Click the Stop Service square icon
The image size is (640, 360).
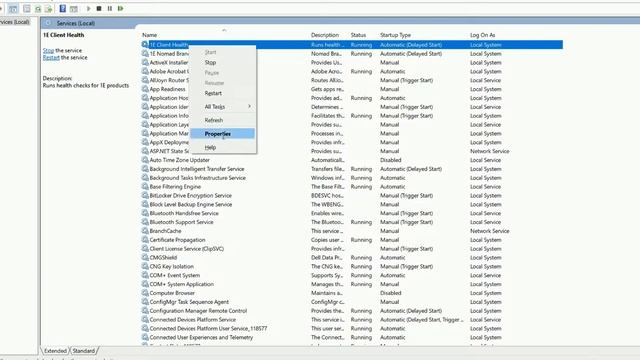point(99,8)
